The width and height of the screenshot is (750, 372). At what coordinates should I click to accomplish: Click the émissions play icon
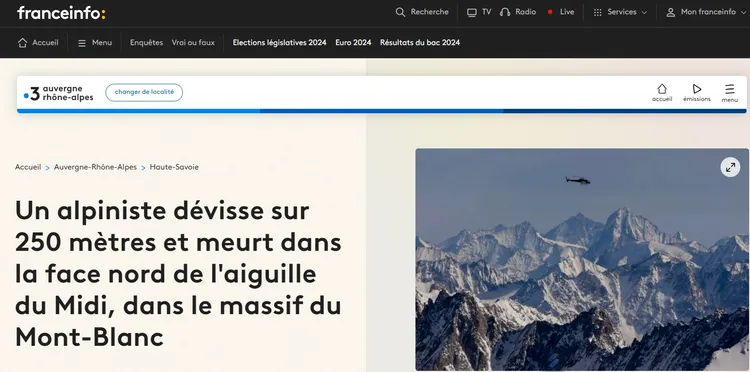(x=697, y=89)
